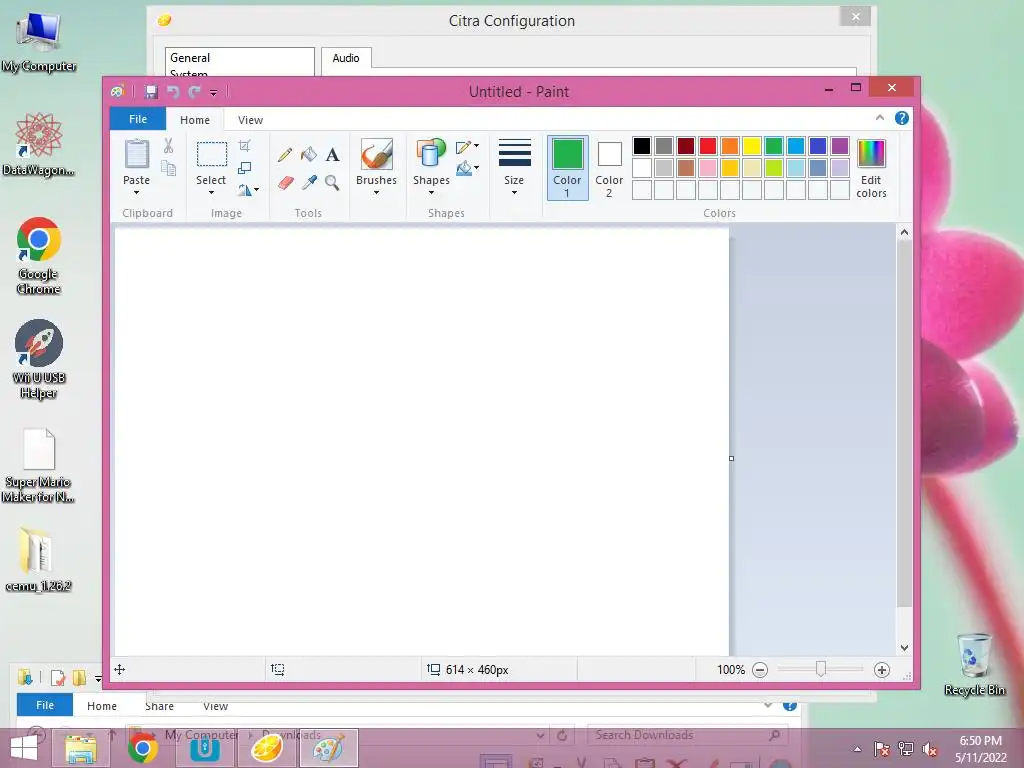Expand the Brushes dropdown arrow

377,193
